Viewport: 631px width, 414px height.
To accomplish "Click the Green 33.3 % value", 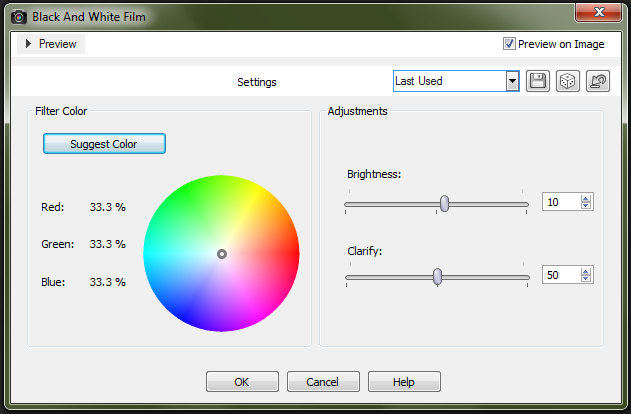I will pyautogui.click(x=107, y=244).
